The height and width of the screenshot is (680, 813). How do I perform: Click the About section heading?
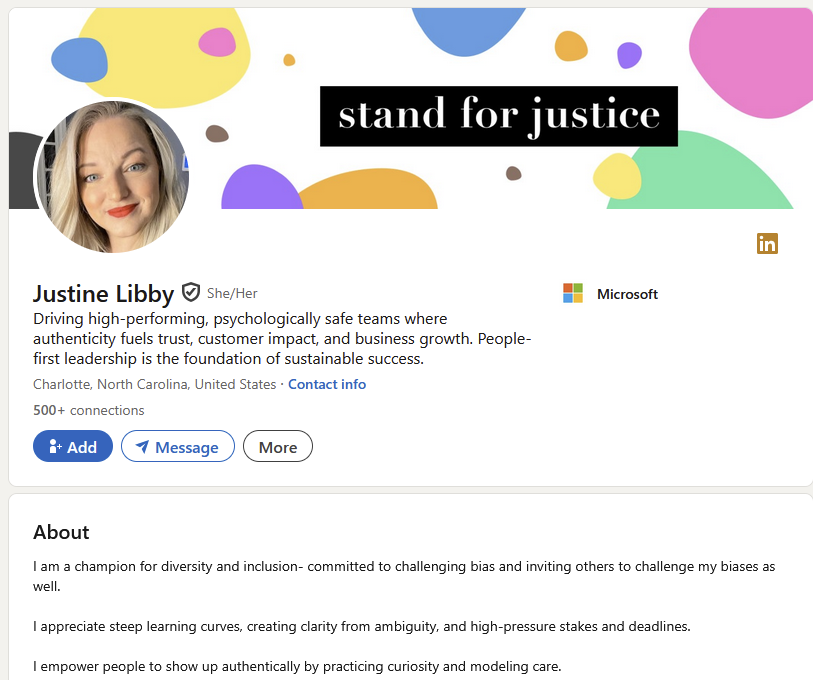(61, 532)
